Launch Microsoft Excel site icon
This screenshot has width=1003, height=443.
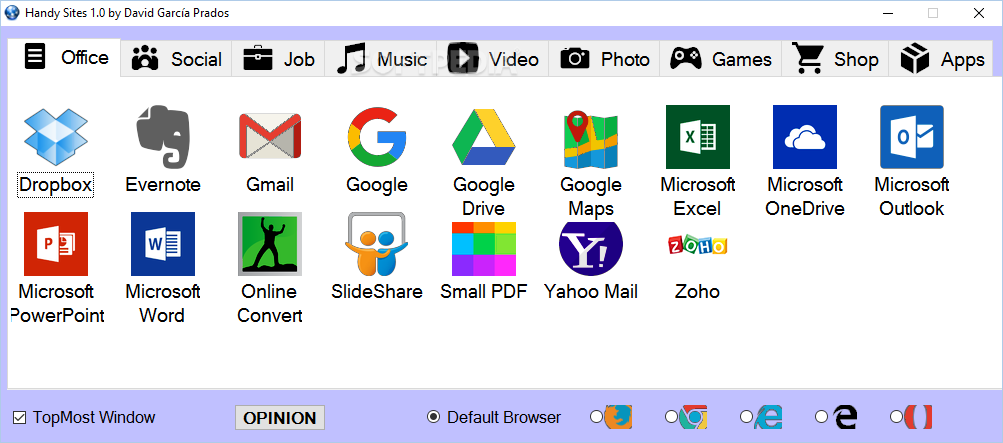coord(698,137)
